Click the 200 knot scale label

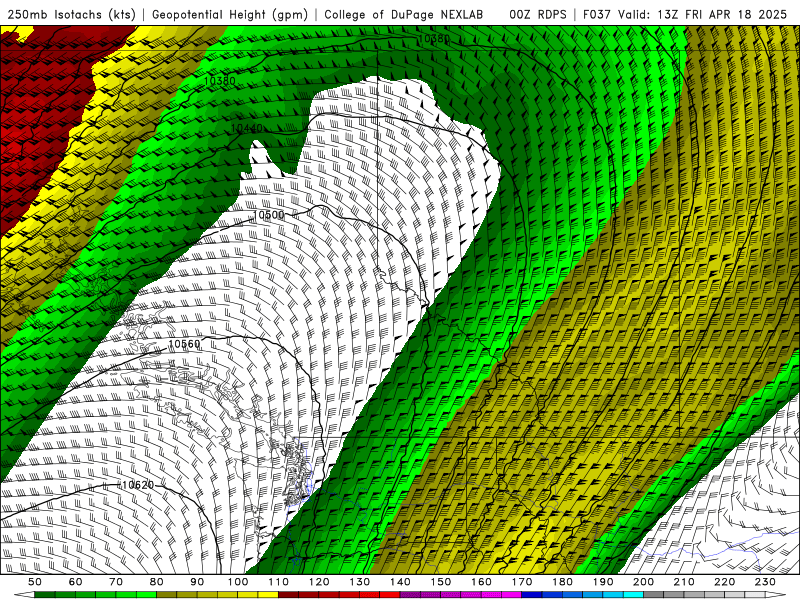(x=643, y=582)
